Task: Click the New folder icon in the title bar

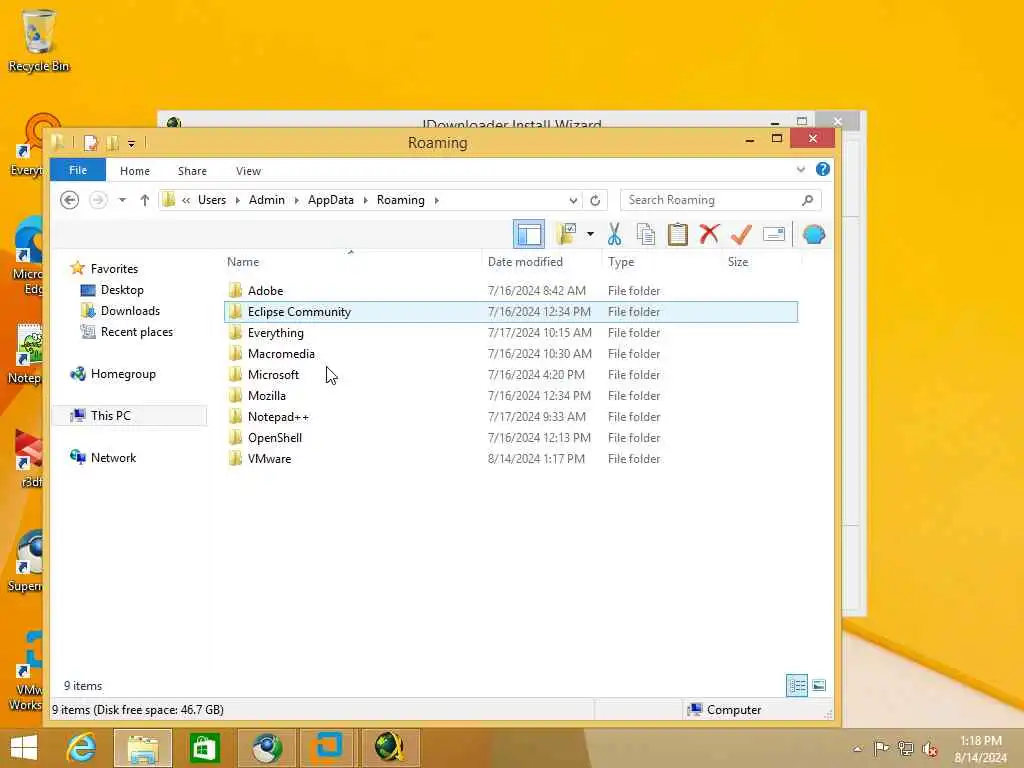Action: [x=112, y=142]
